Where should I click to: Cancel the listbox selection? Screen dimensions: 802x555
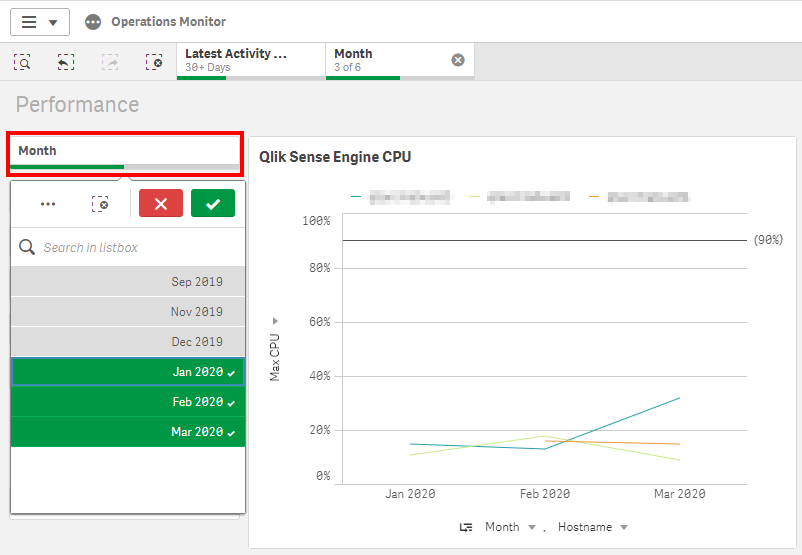click(x=160, y=203)
